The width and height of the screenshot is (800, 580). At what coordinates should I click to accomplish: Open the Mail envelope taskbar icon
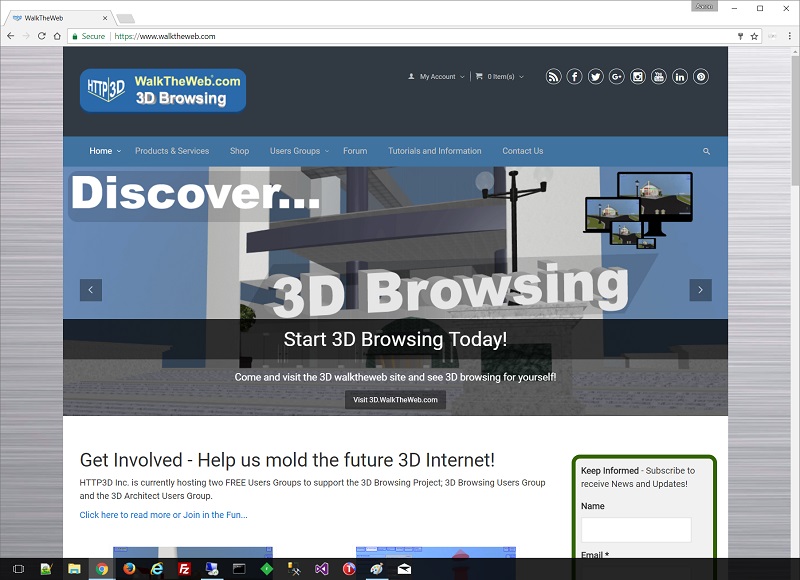[x=404, y=568]
